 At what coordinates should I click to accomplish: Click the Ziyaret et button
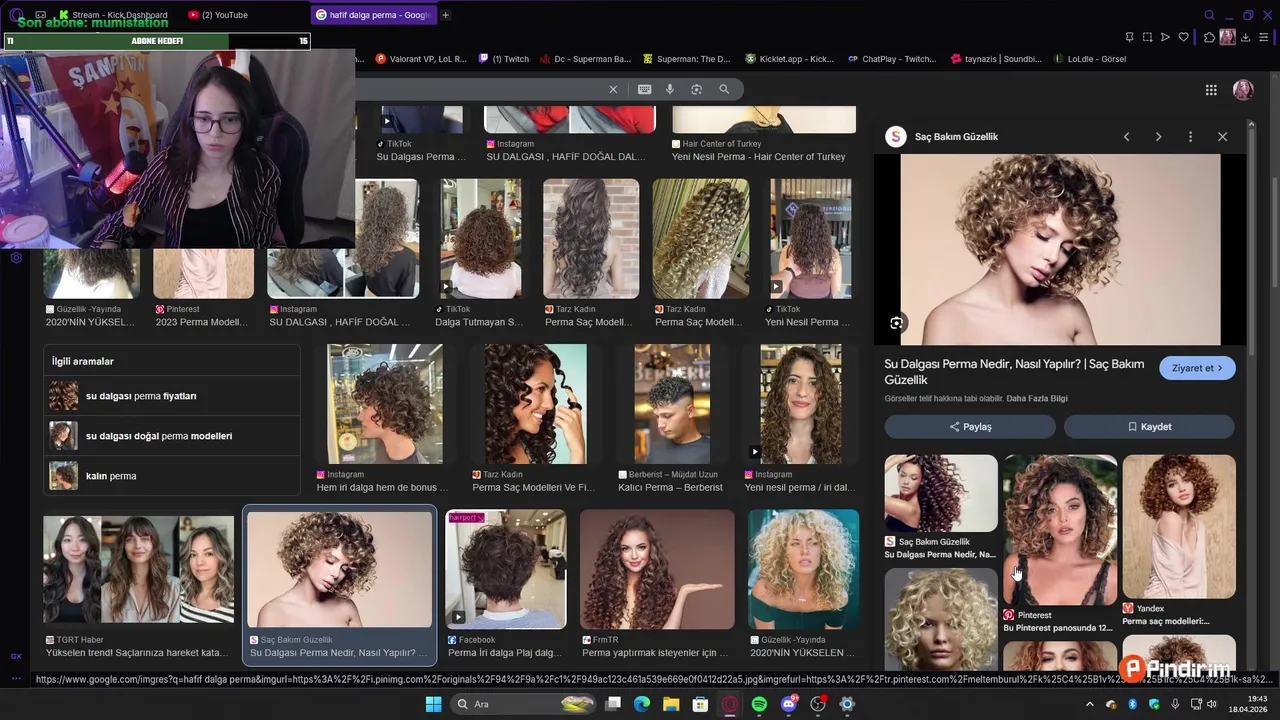coord(1197,368)
